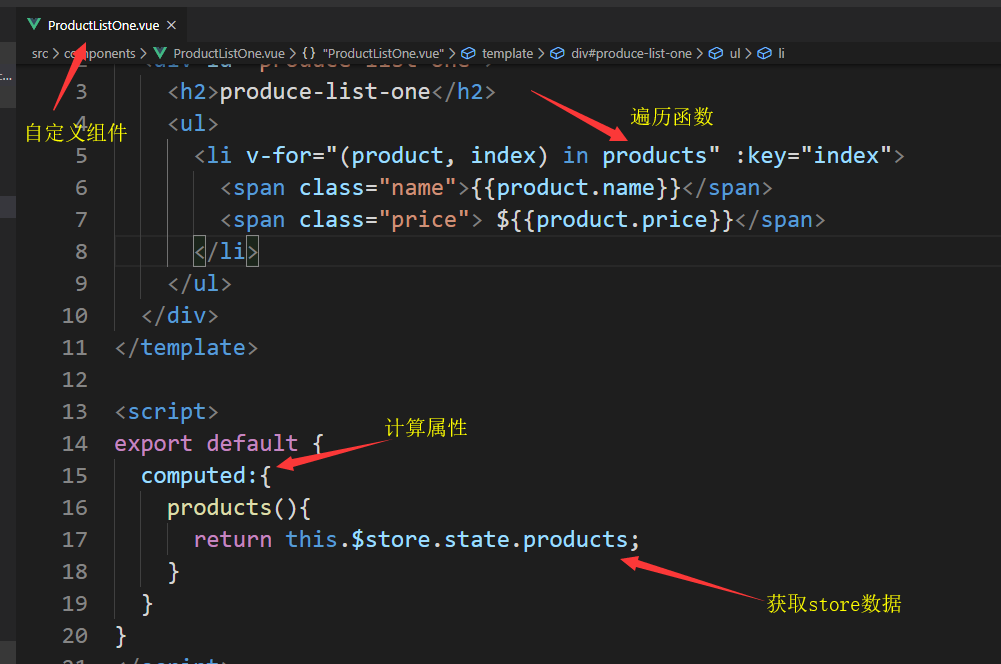The width and height of the screenshot is (1001, 664).
Task: Click the ul breadcrumb label
Action: (x=735, y=53)
